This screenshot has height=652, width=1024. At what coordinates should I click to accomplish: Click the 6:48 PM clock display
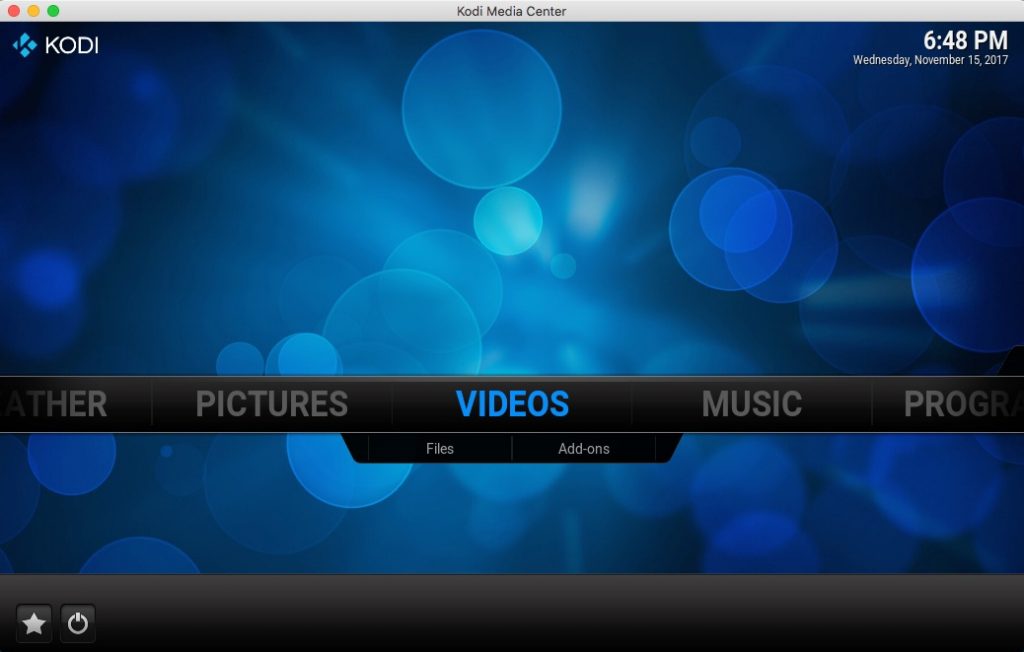[967, 40]
